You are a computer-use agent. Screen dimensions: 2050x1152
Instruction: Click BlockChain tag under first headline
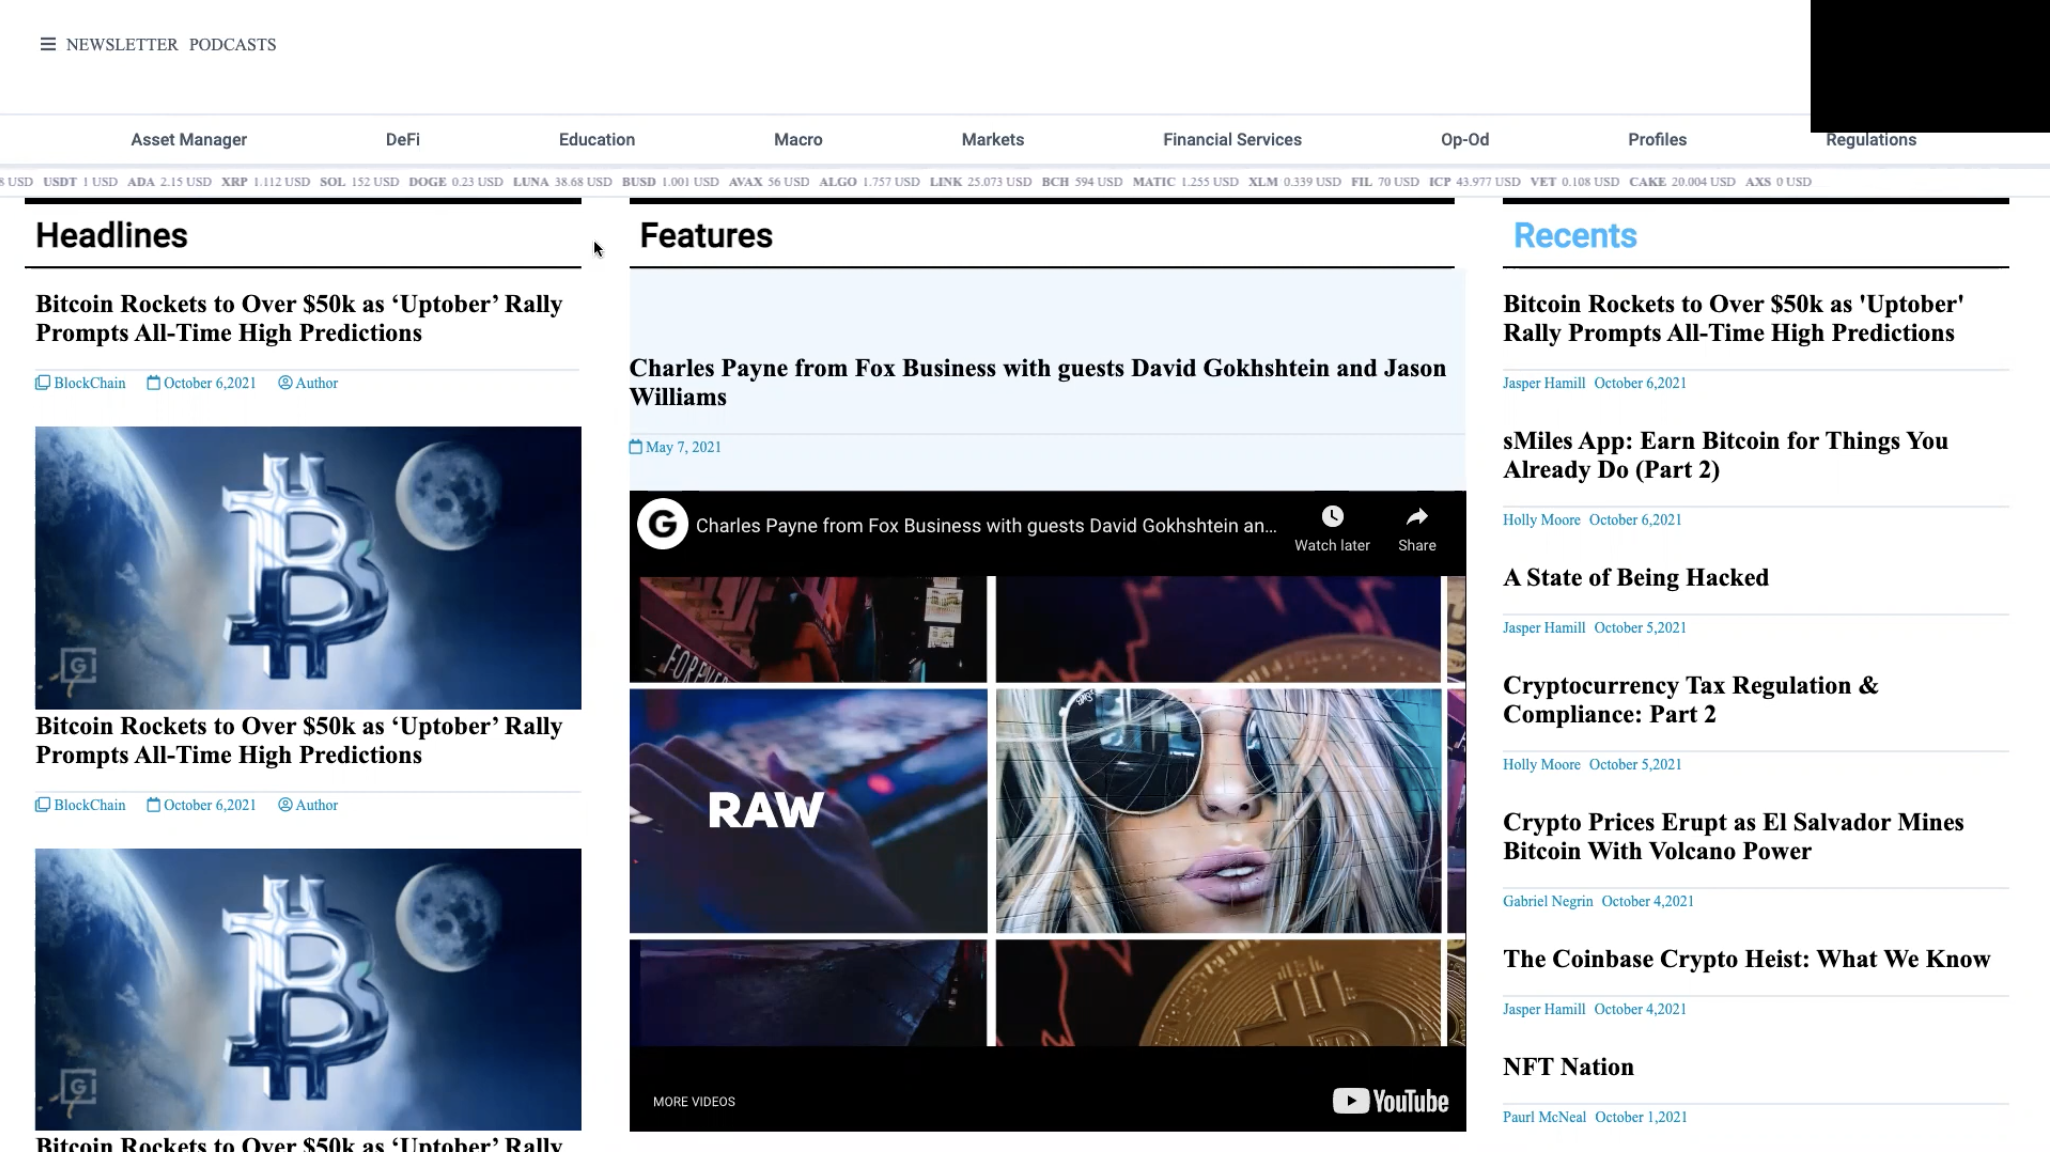[x=81, y=383]
